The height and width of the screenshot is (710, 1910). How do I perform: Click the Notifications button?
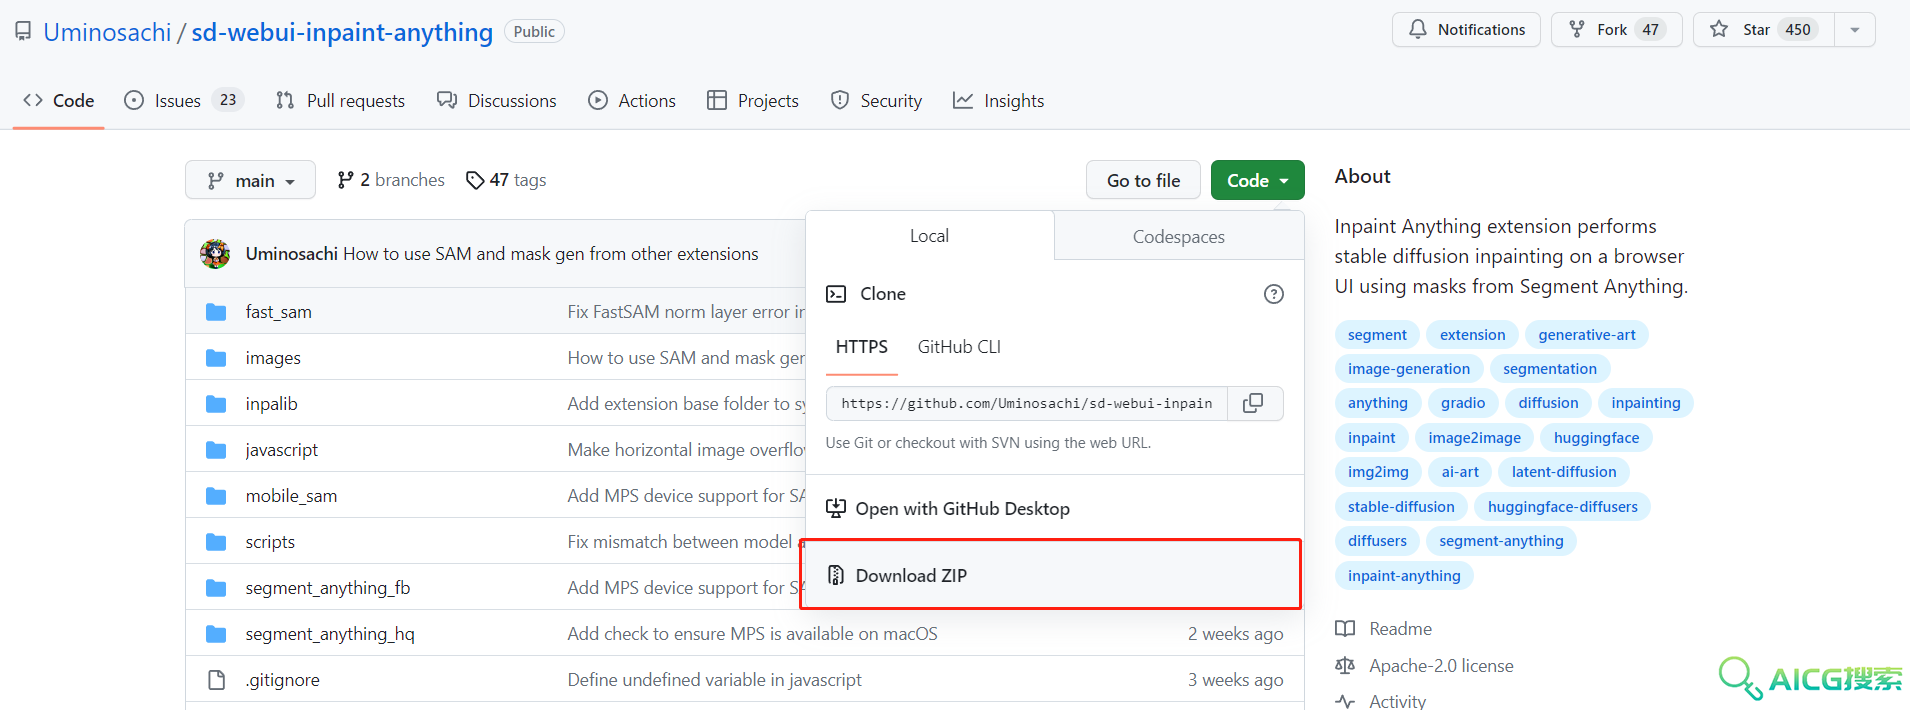pyautogui.click(x=1466, y=30)
